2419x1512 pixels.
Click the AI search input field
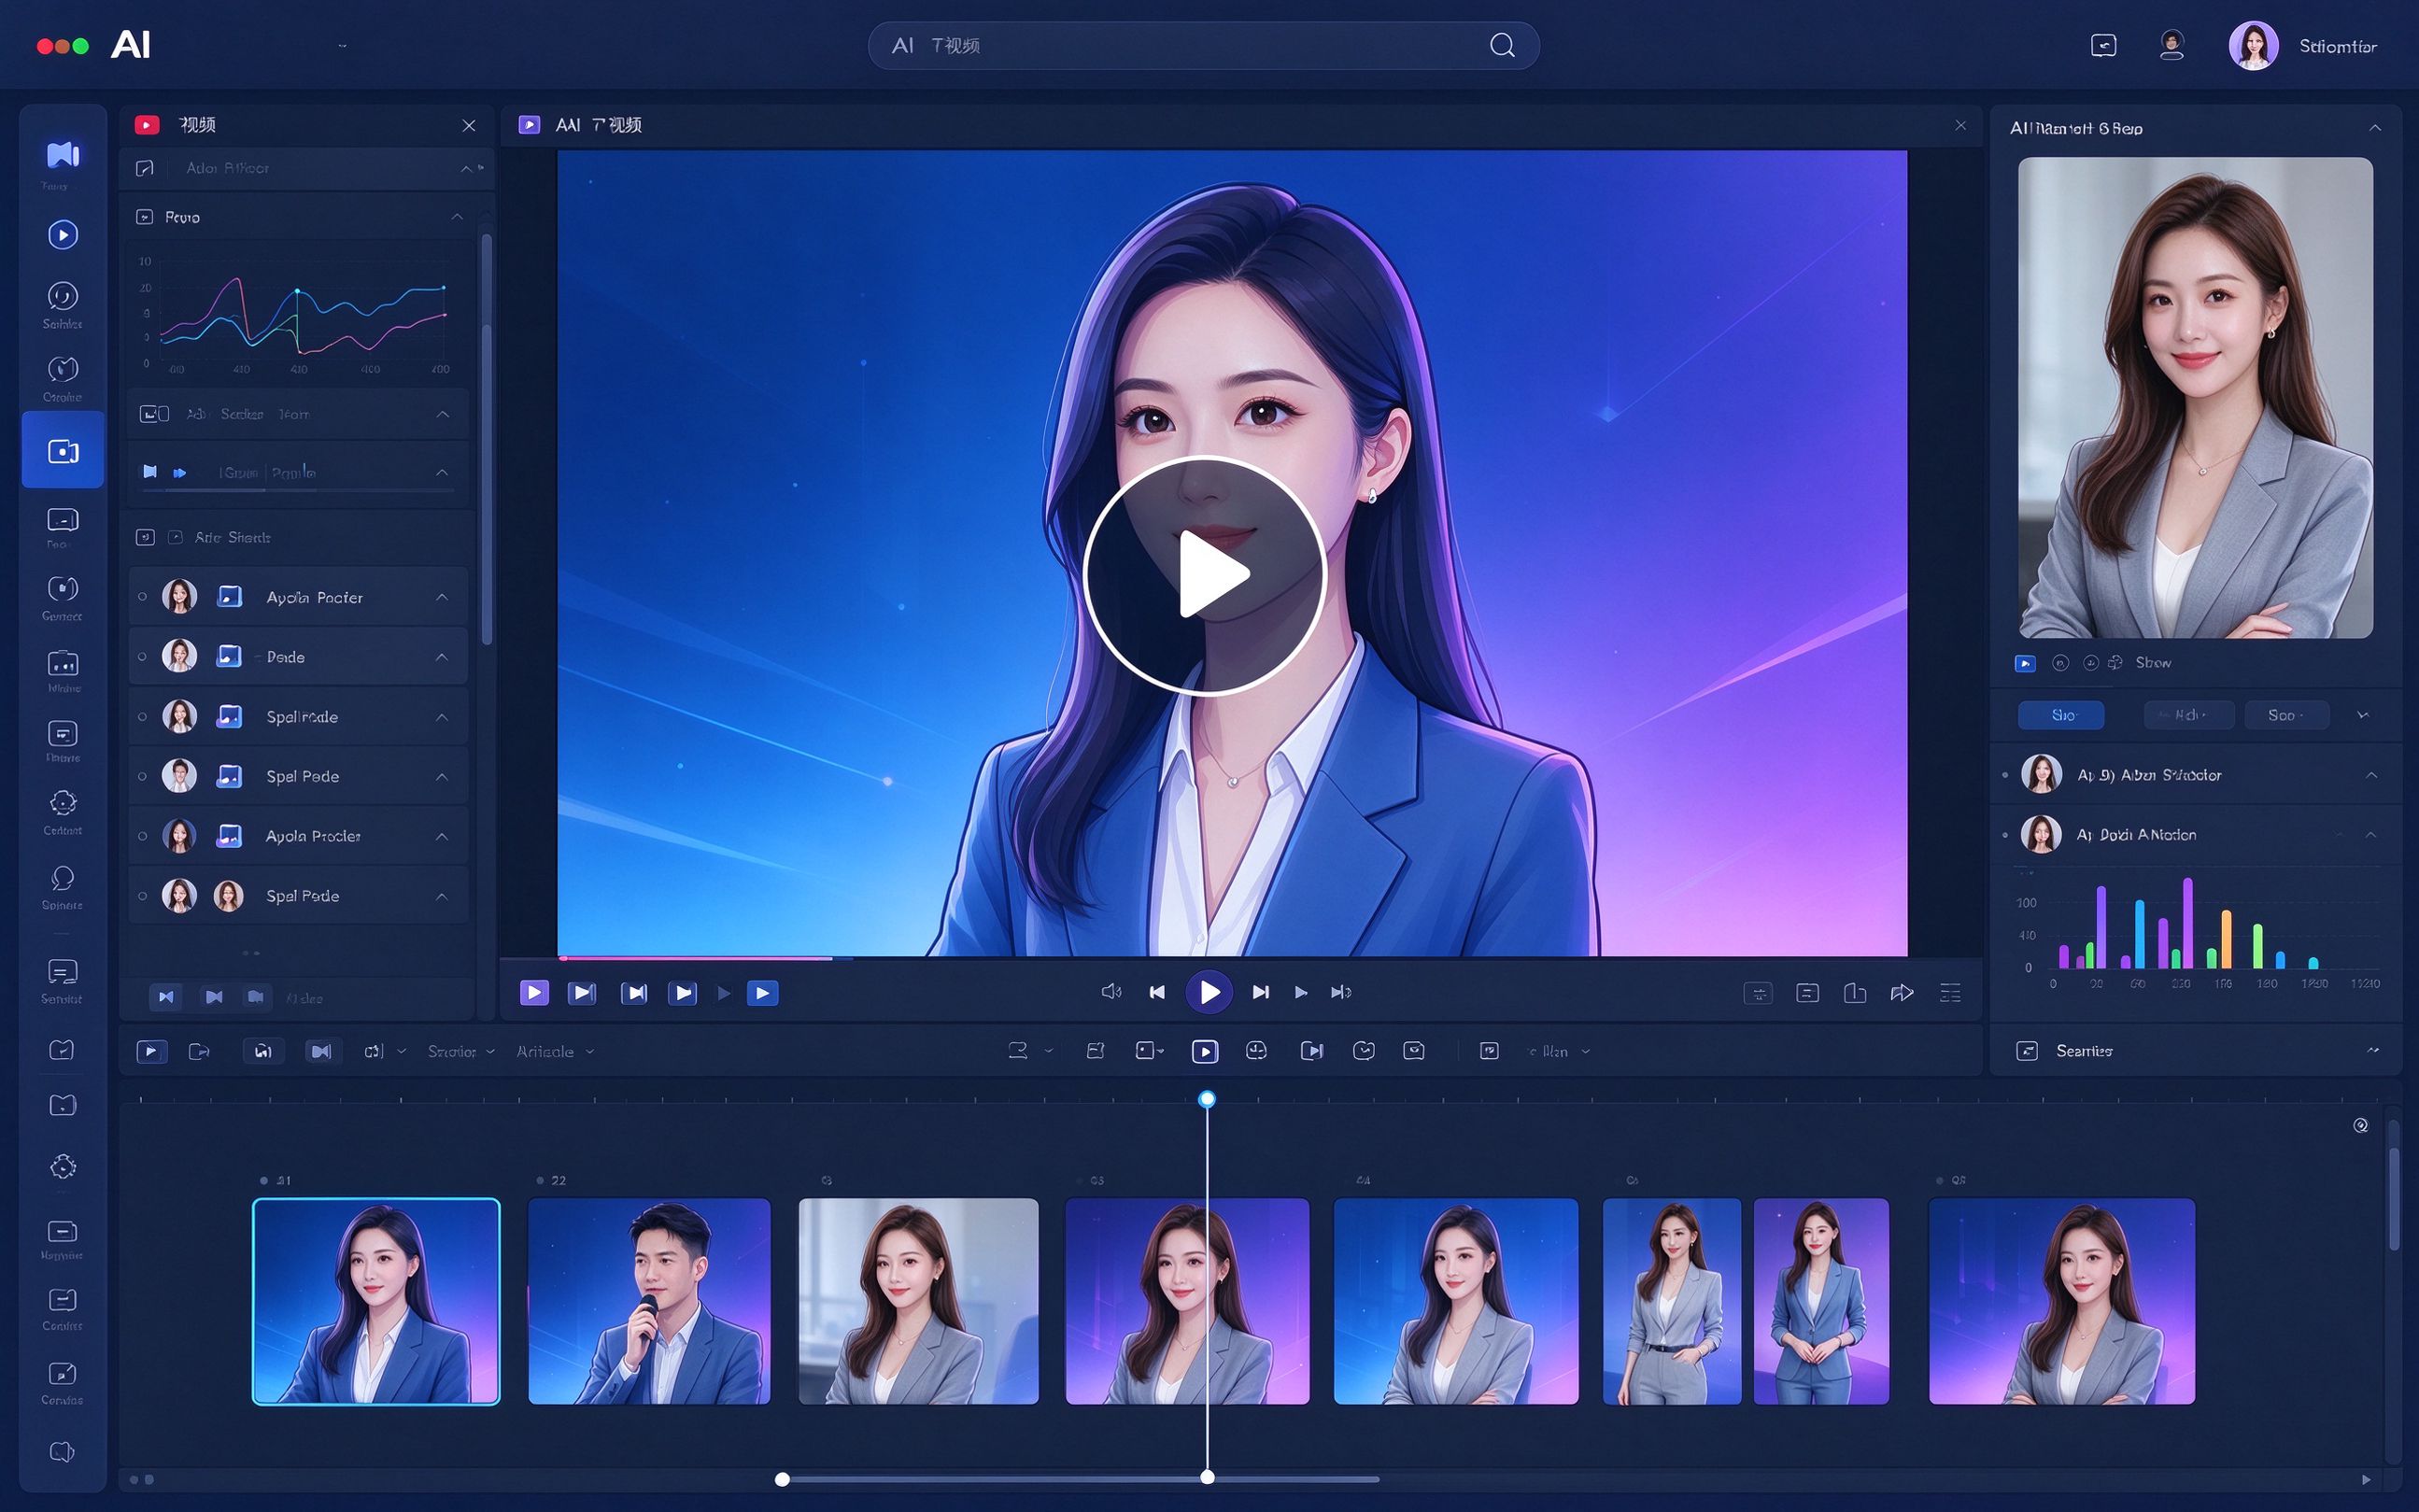[x=1203, y=45]
